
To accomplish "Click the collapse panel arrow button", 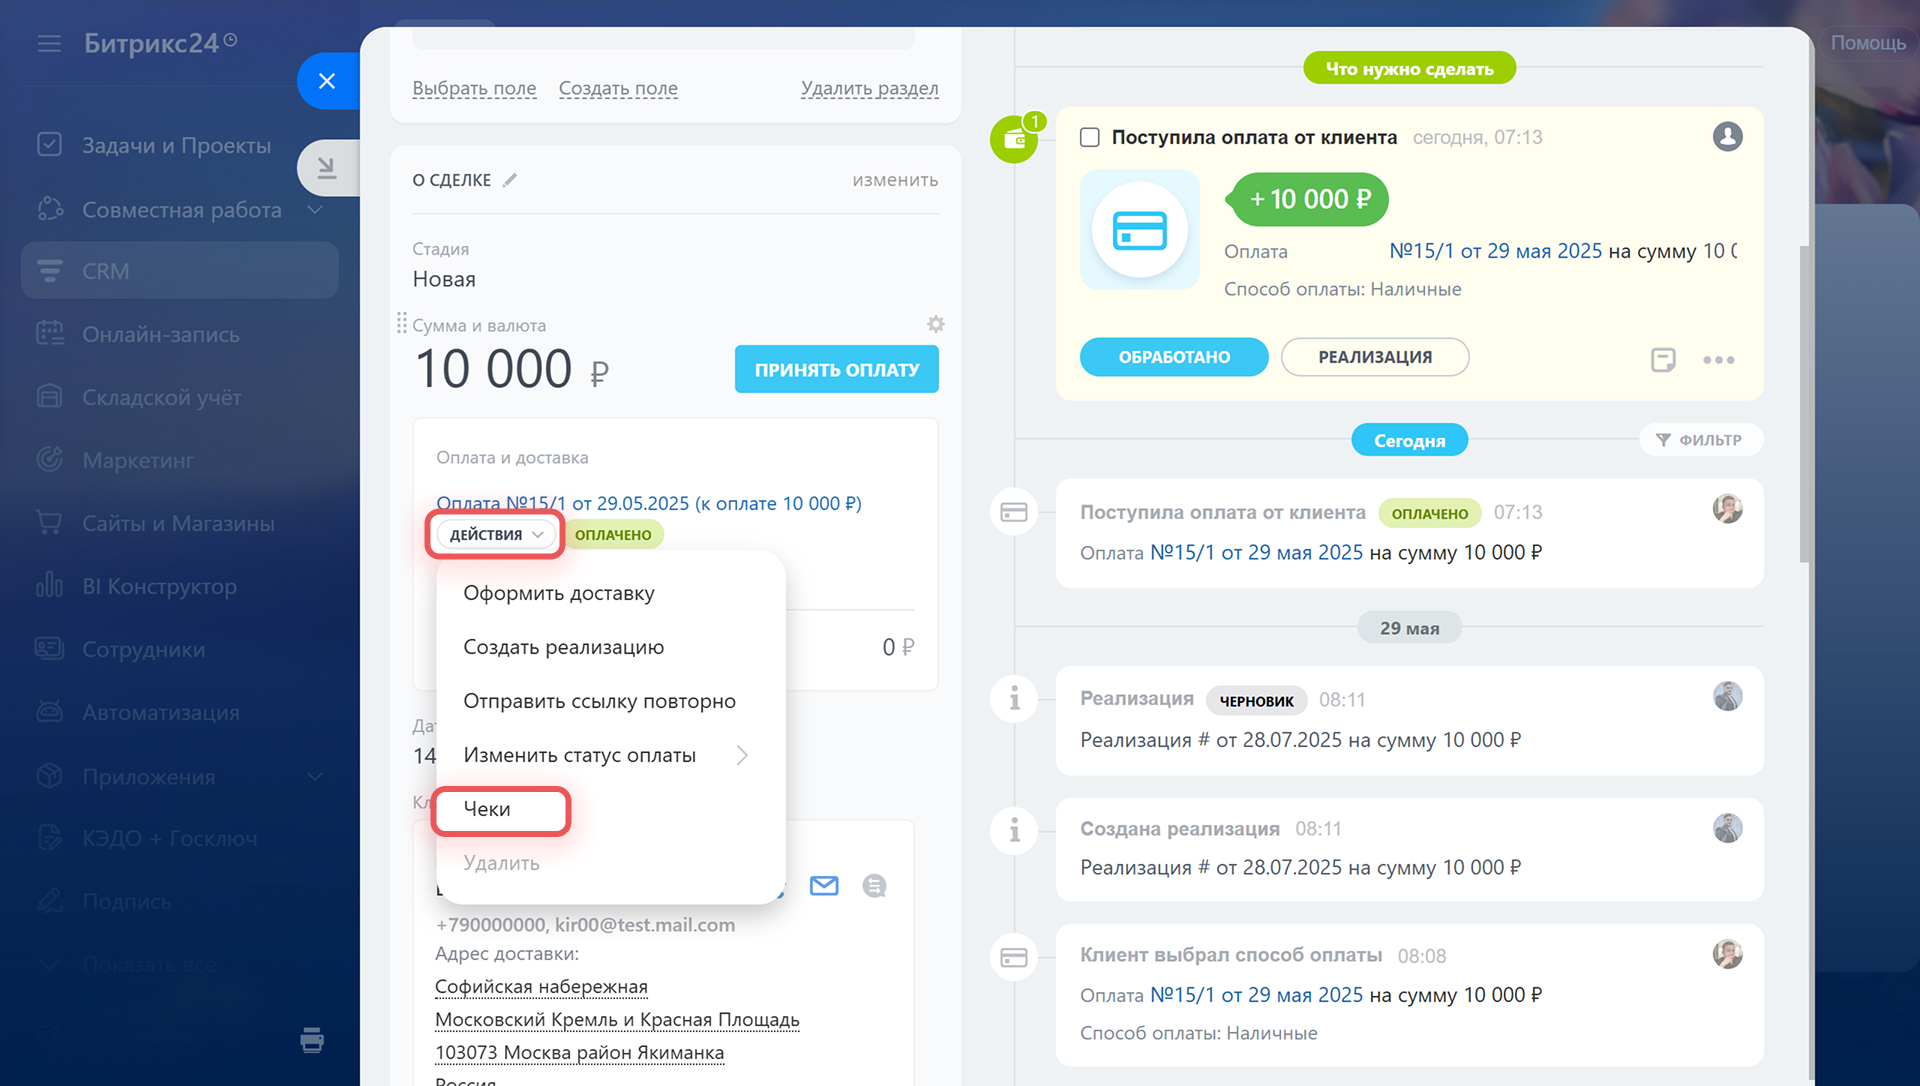I will [x=327, y=167].
